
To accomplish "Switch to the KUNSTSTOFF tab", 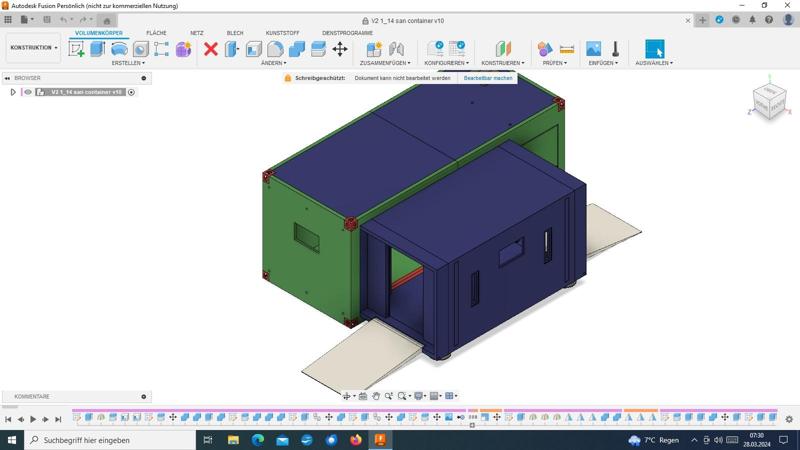I will 282,33.
